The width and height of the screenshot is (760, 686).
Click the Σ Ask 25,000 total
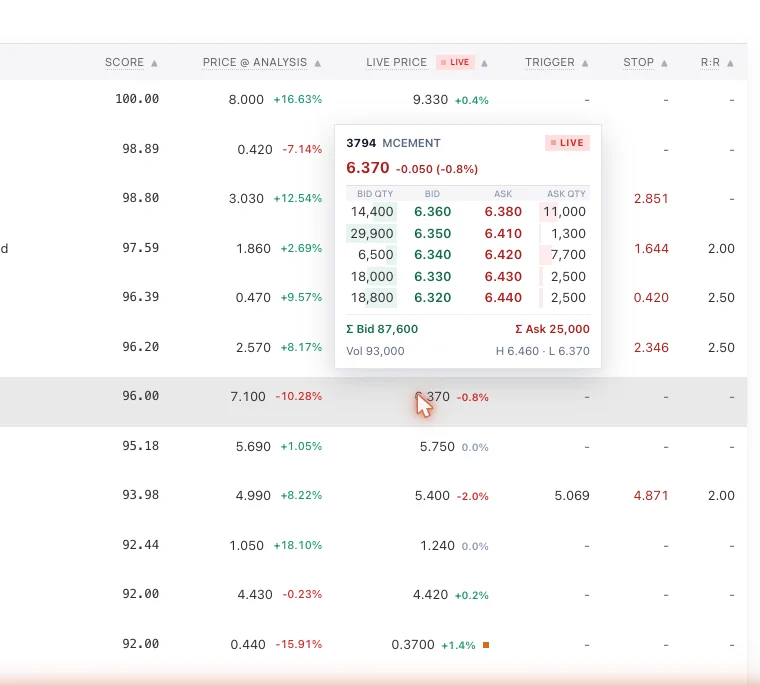pos(552,329)
